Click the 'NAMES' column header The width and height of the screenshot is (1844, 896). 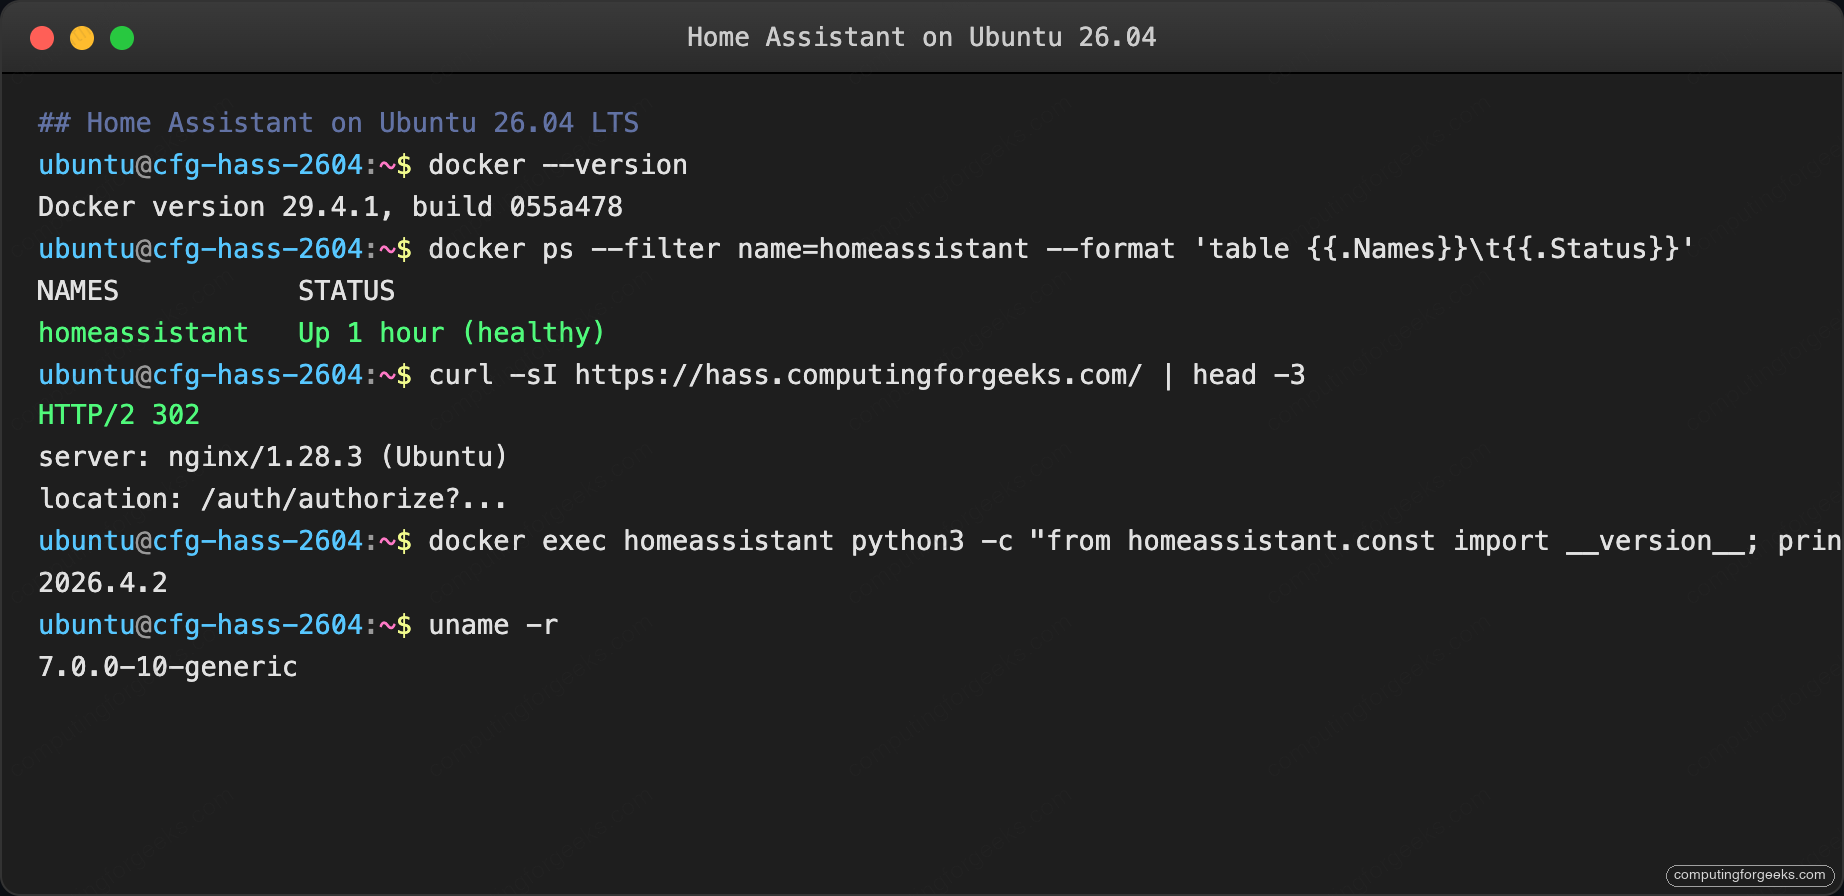pyautogui.click(x=78, y=291)
